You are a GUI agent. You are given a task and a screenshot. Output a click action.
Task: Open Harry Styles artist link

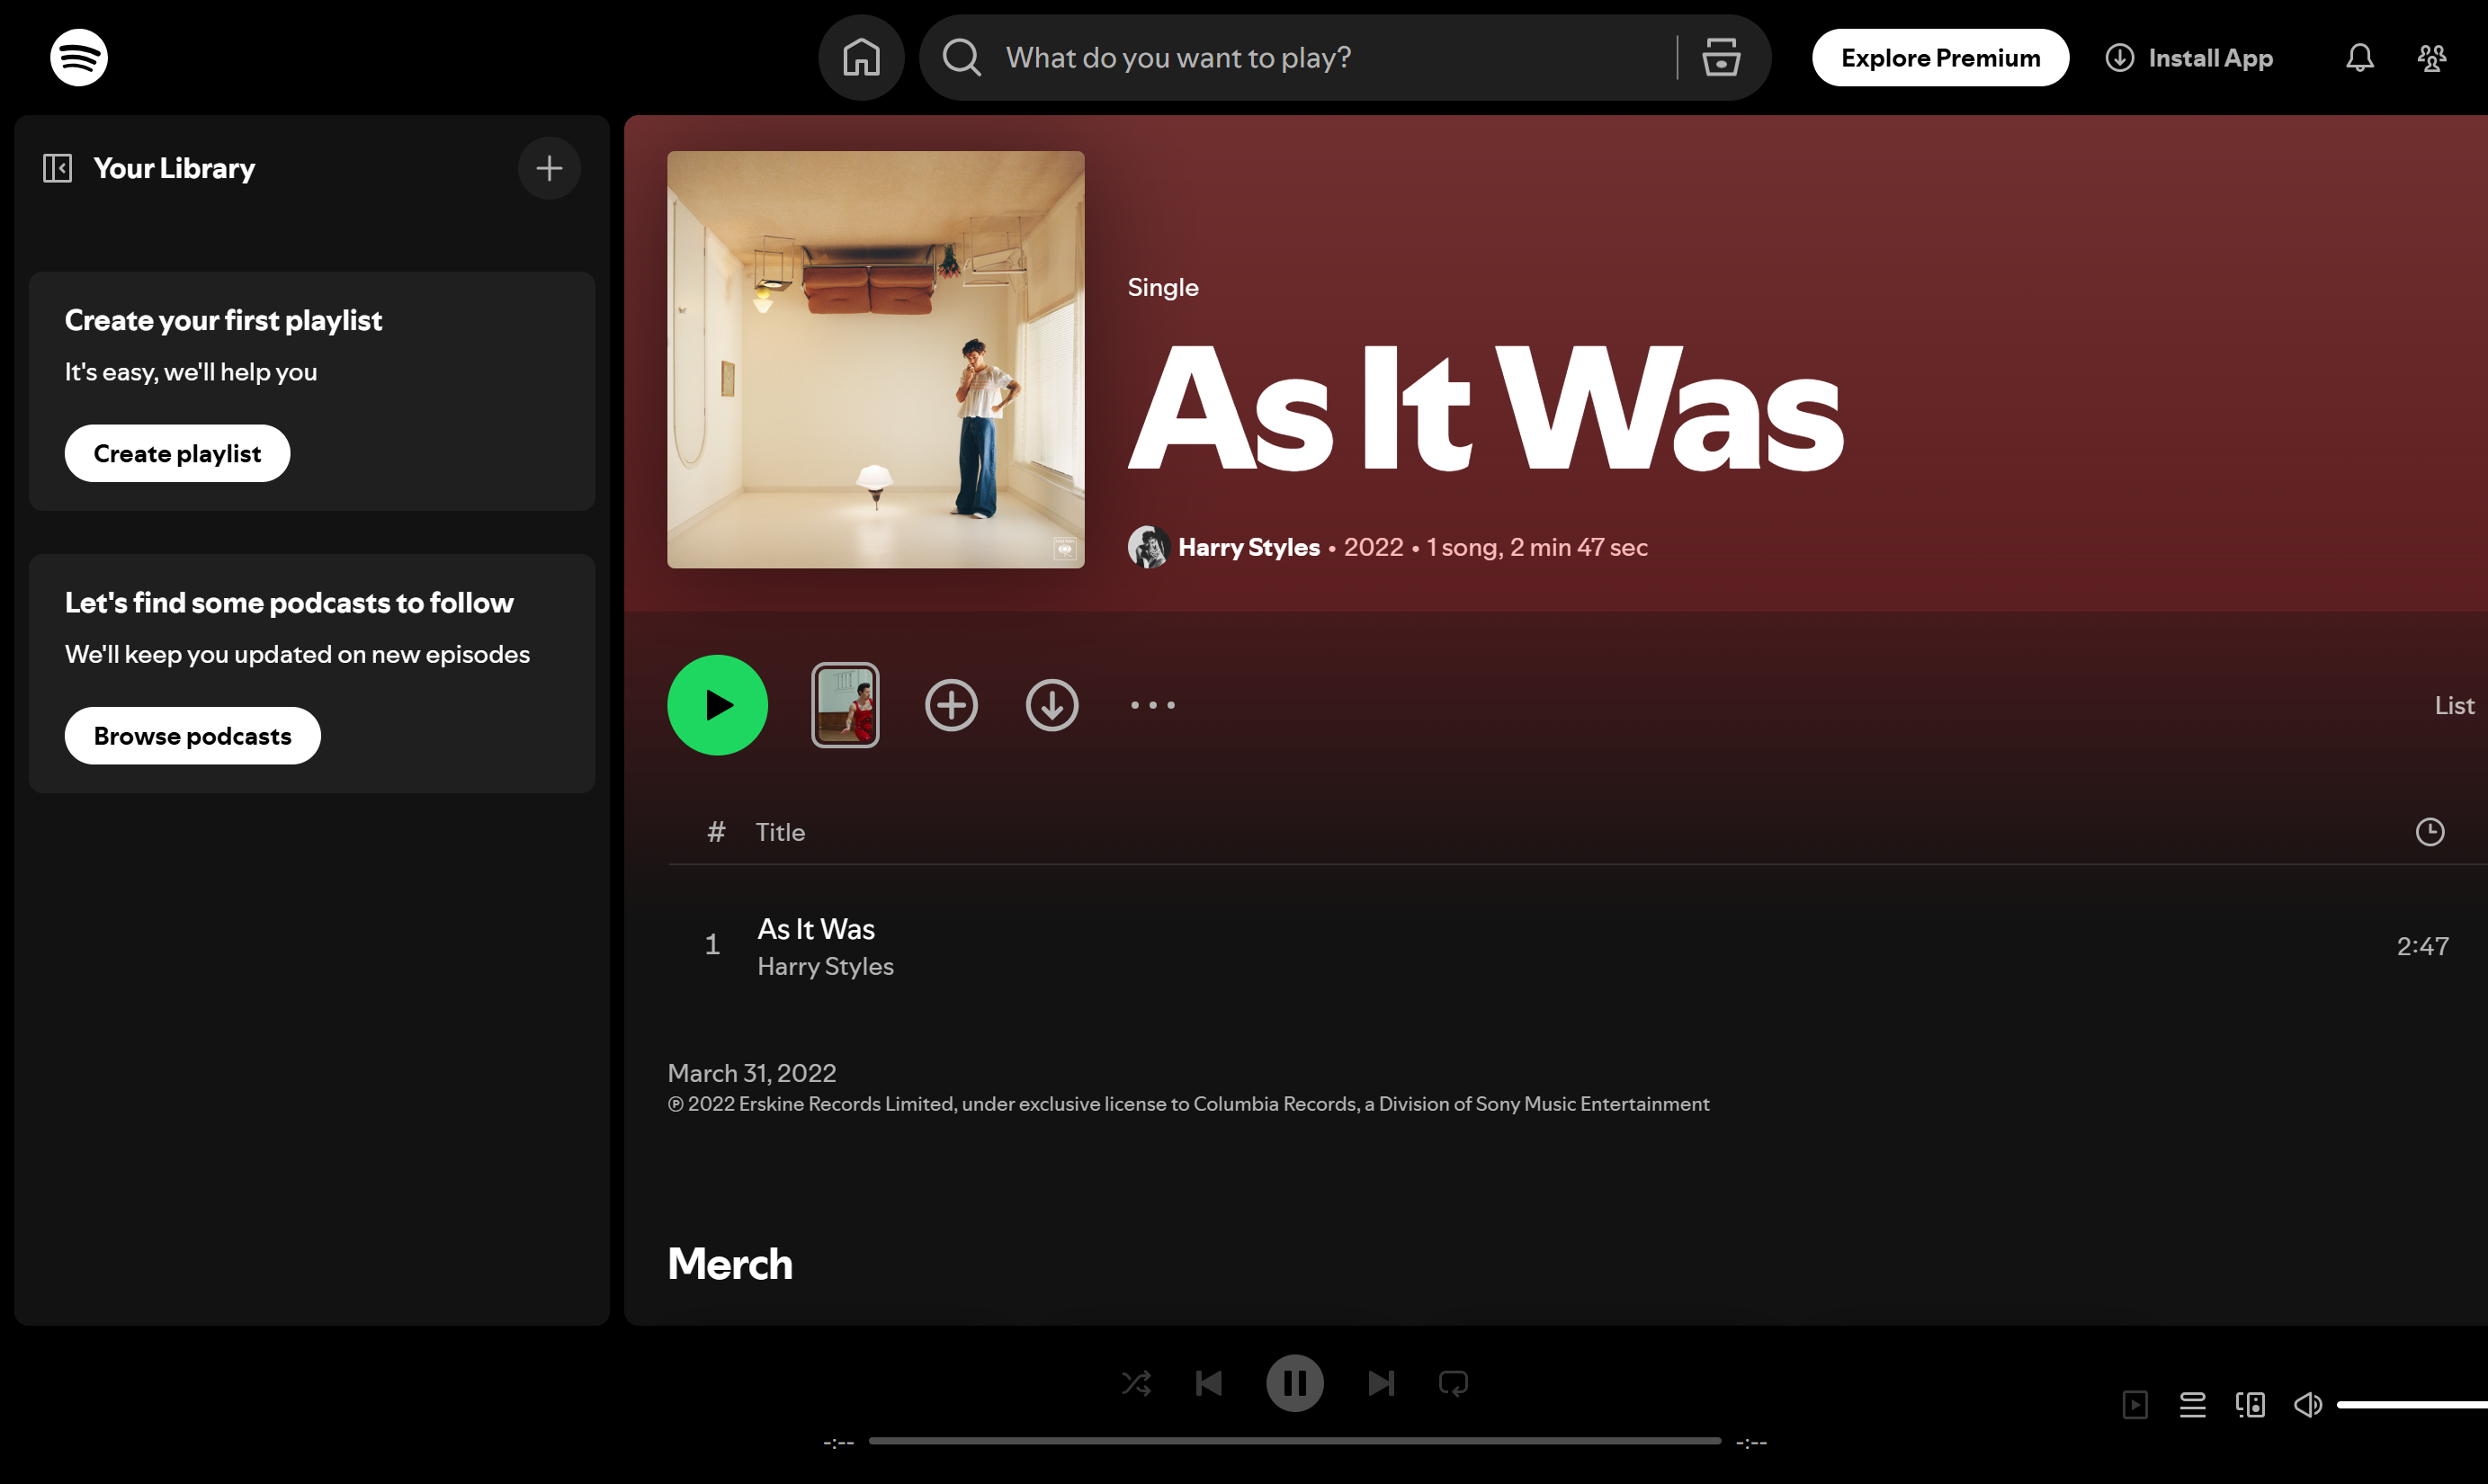tap(1248, 547)
